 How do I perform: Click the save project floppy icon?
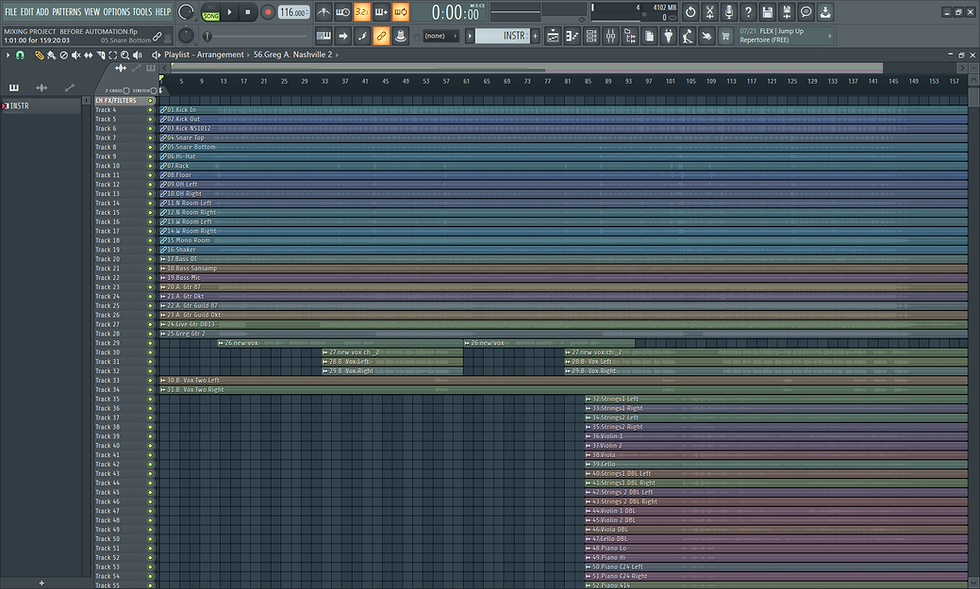tap(767, 12)
